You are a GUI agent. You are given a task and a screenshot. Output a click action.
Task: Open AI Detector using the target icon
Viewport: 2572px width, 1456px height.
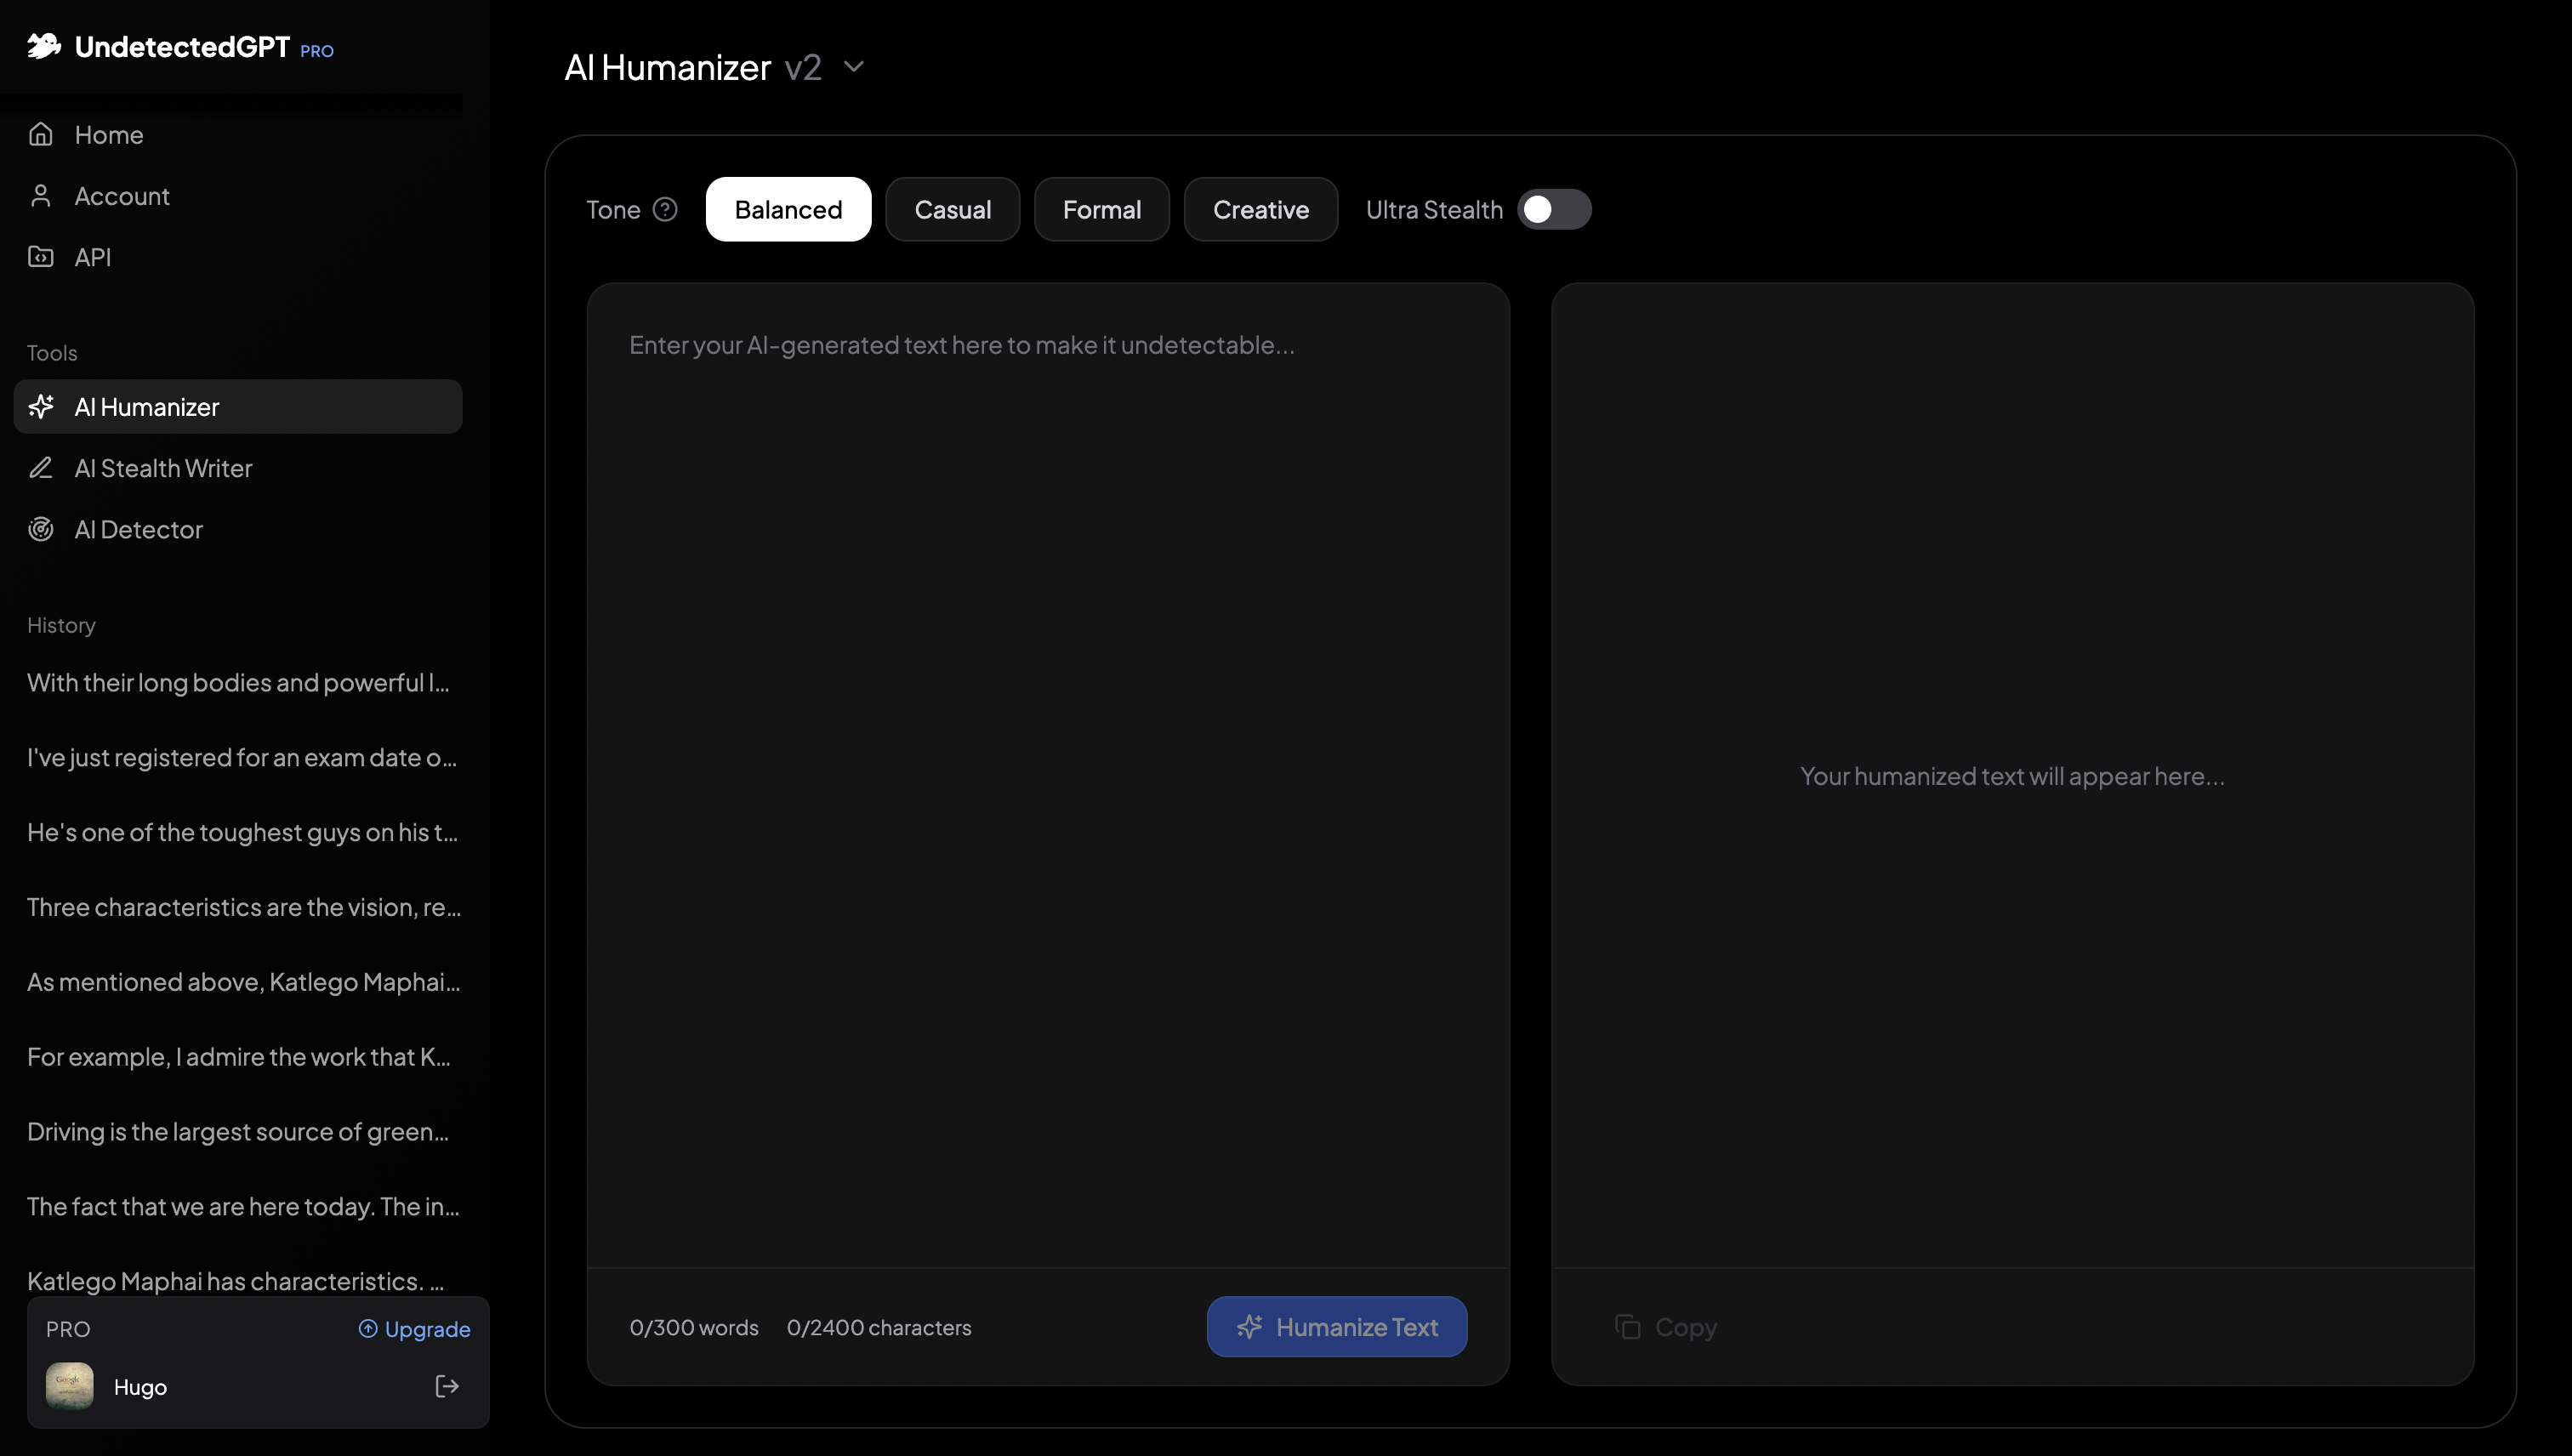click(41, 529)
